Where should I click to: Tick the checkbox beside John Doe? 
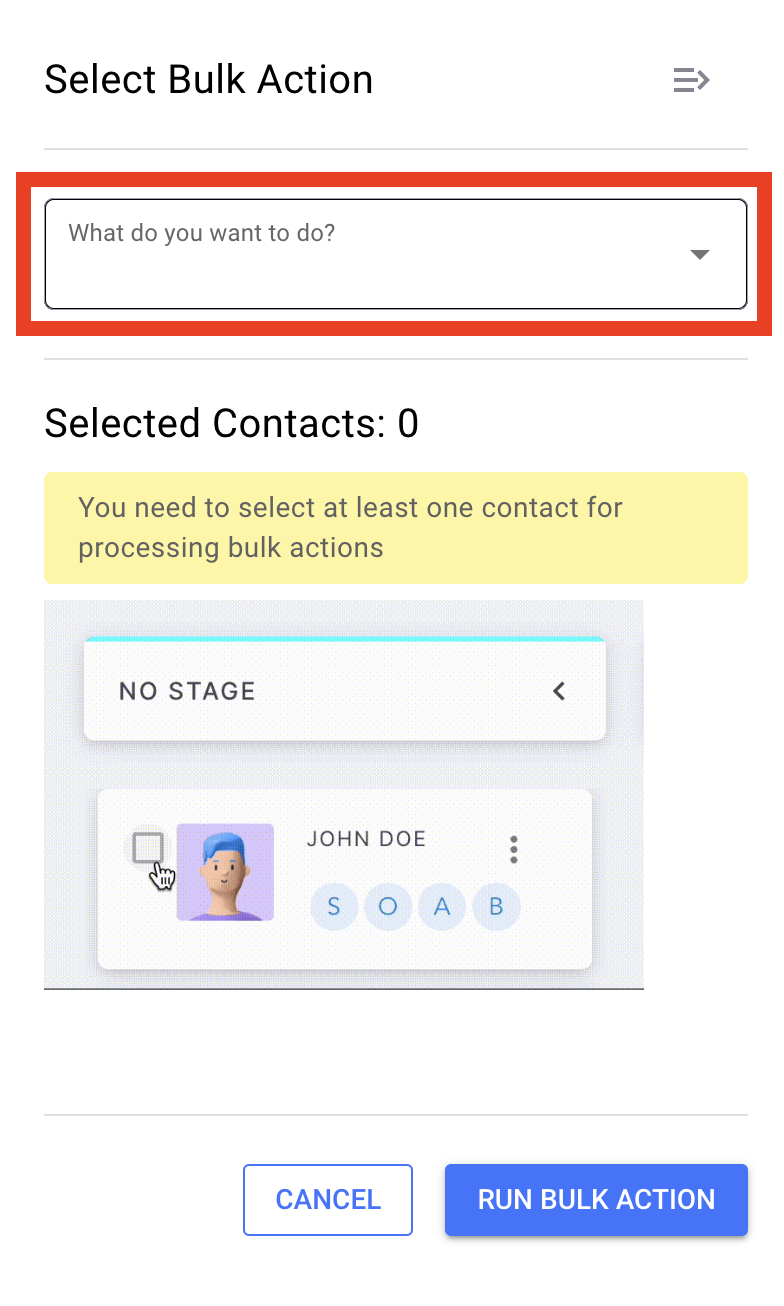click(x=148, y=848)
